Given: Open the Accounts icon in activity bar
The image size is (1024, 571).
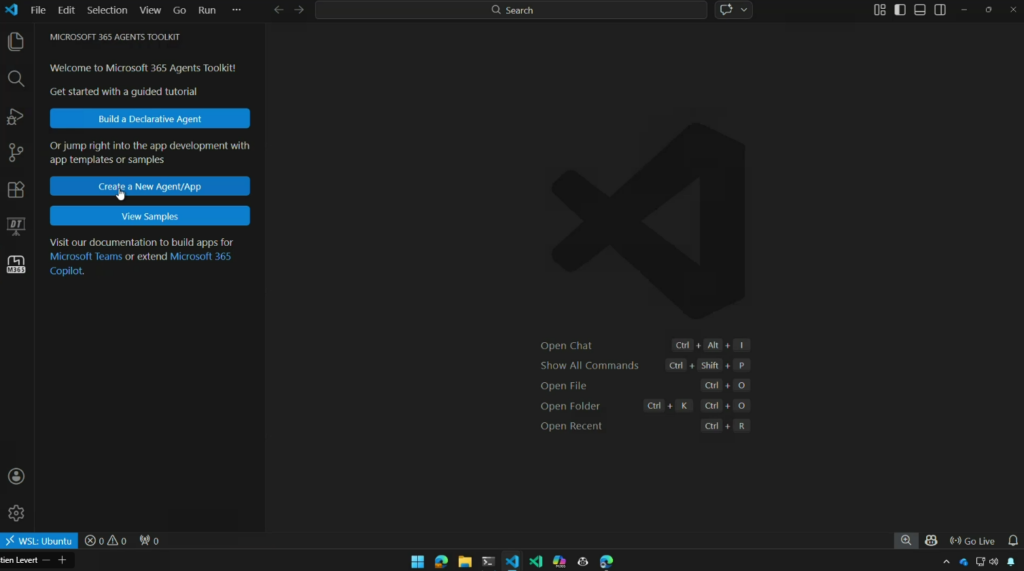Looking at the screenshot, I should click(x=16, y=476).
